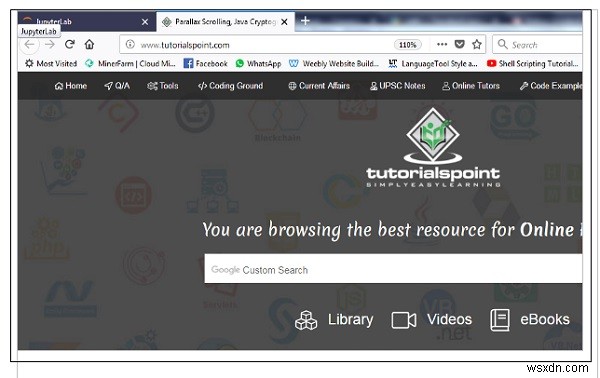Show site information icon in address bar
Screen dimensions: 600x378
130,44
